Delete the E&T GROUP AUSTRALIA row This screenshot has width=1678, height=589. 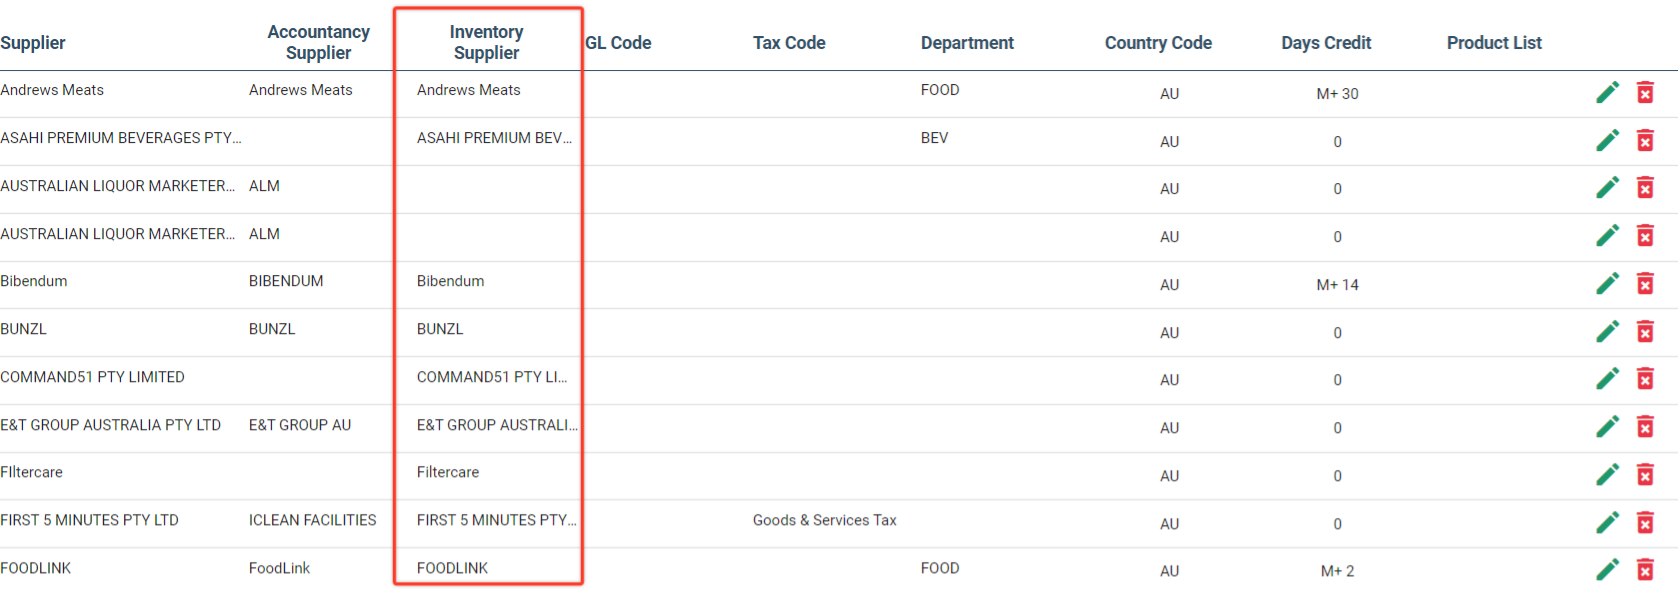1645,427
